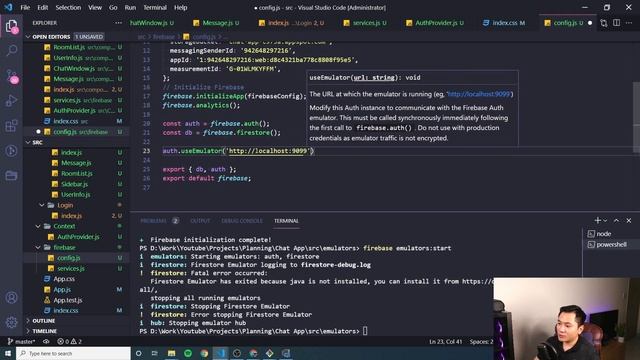The height and width of the screenshot is (360, 640).
Task: Click the Windows search box
Action: click(x=73, y=353)
